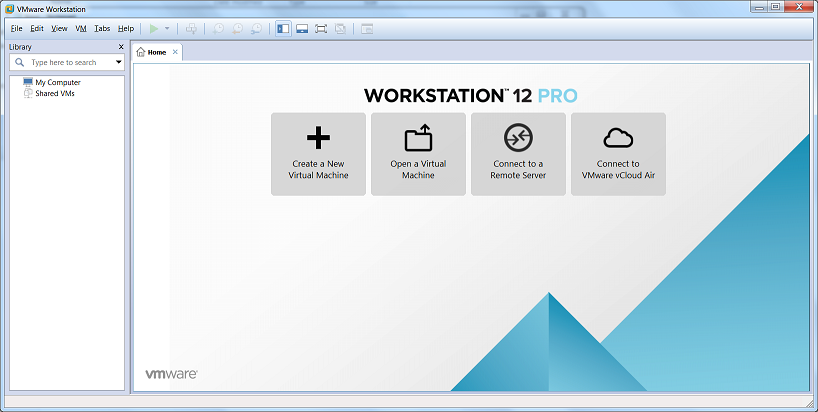The width and height of the screenshot is (818, 412).
Task: Close the Home tab
Action: point(175,52)
